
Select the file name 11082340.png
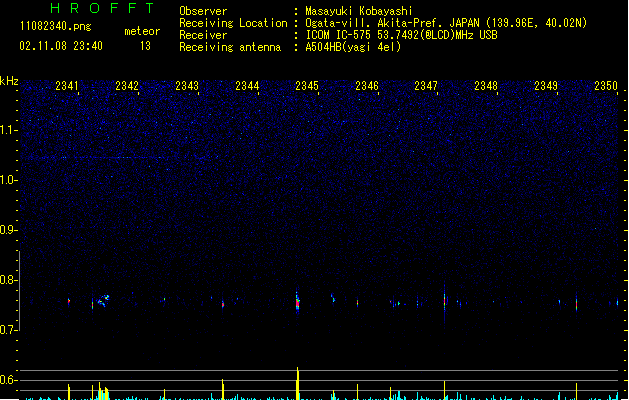[55, 26]
